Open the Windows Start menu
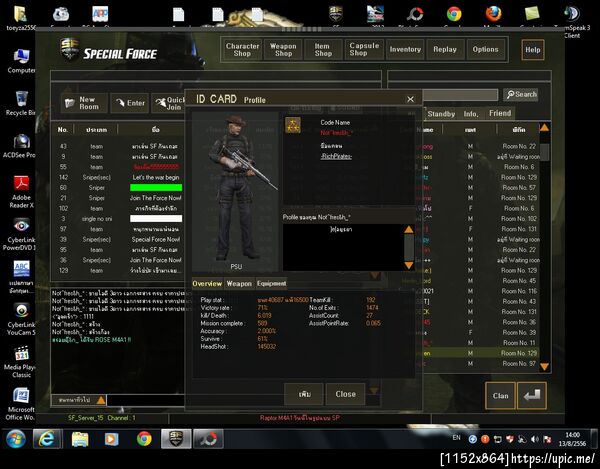The width and height of the screenshot is (600, 469). pyautogui.click(x=16, y=439)
